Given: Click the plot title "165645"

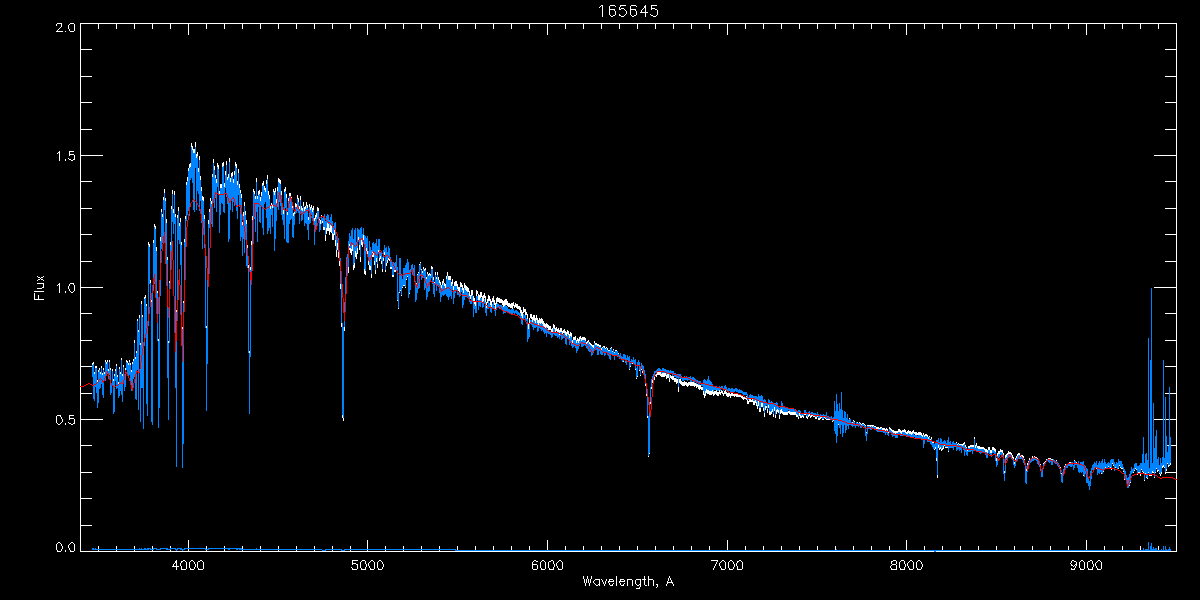Looking at the screenshot, I should tap(628, 10).
